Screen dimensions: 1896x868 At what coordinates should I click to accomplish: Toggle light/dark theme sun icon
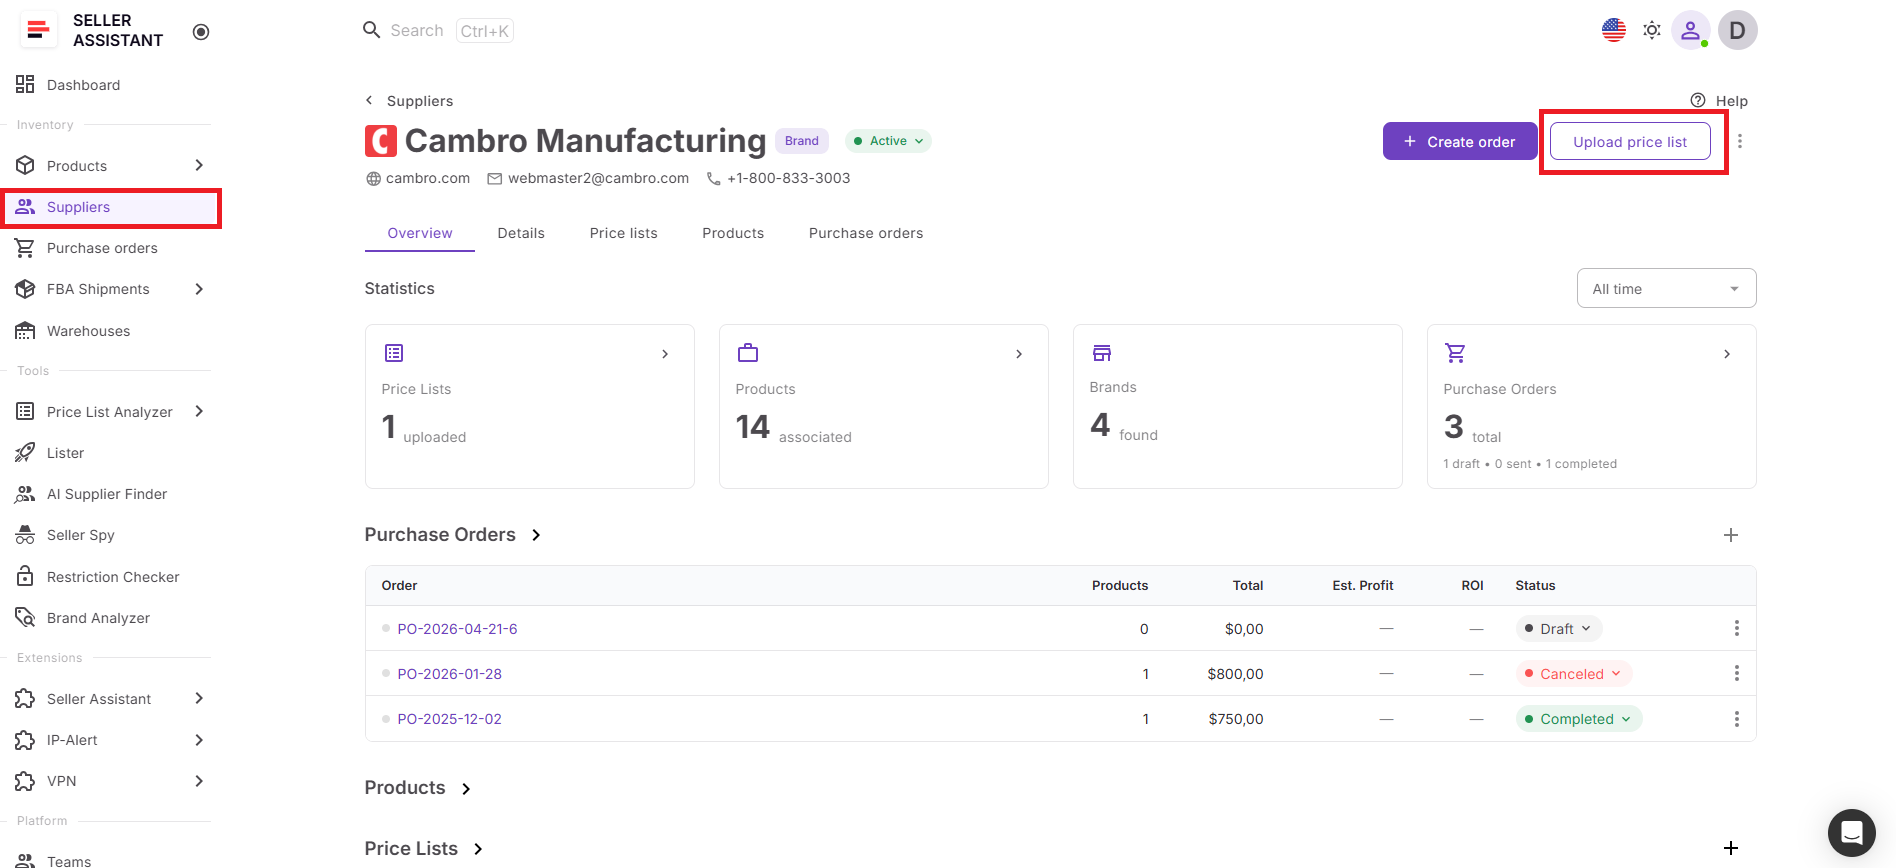(x=1652, y=30)
